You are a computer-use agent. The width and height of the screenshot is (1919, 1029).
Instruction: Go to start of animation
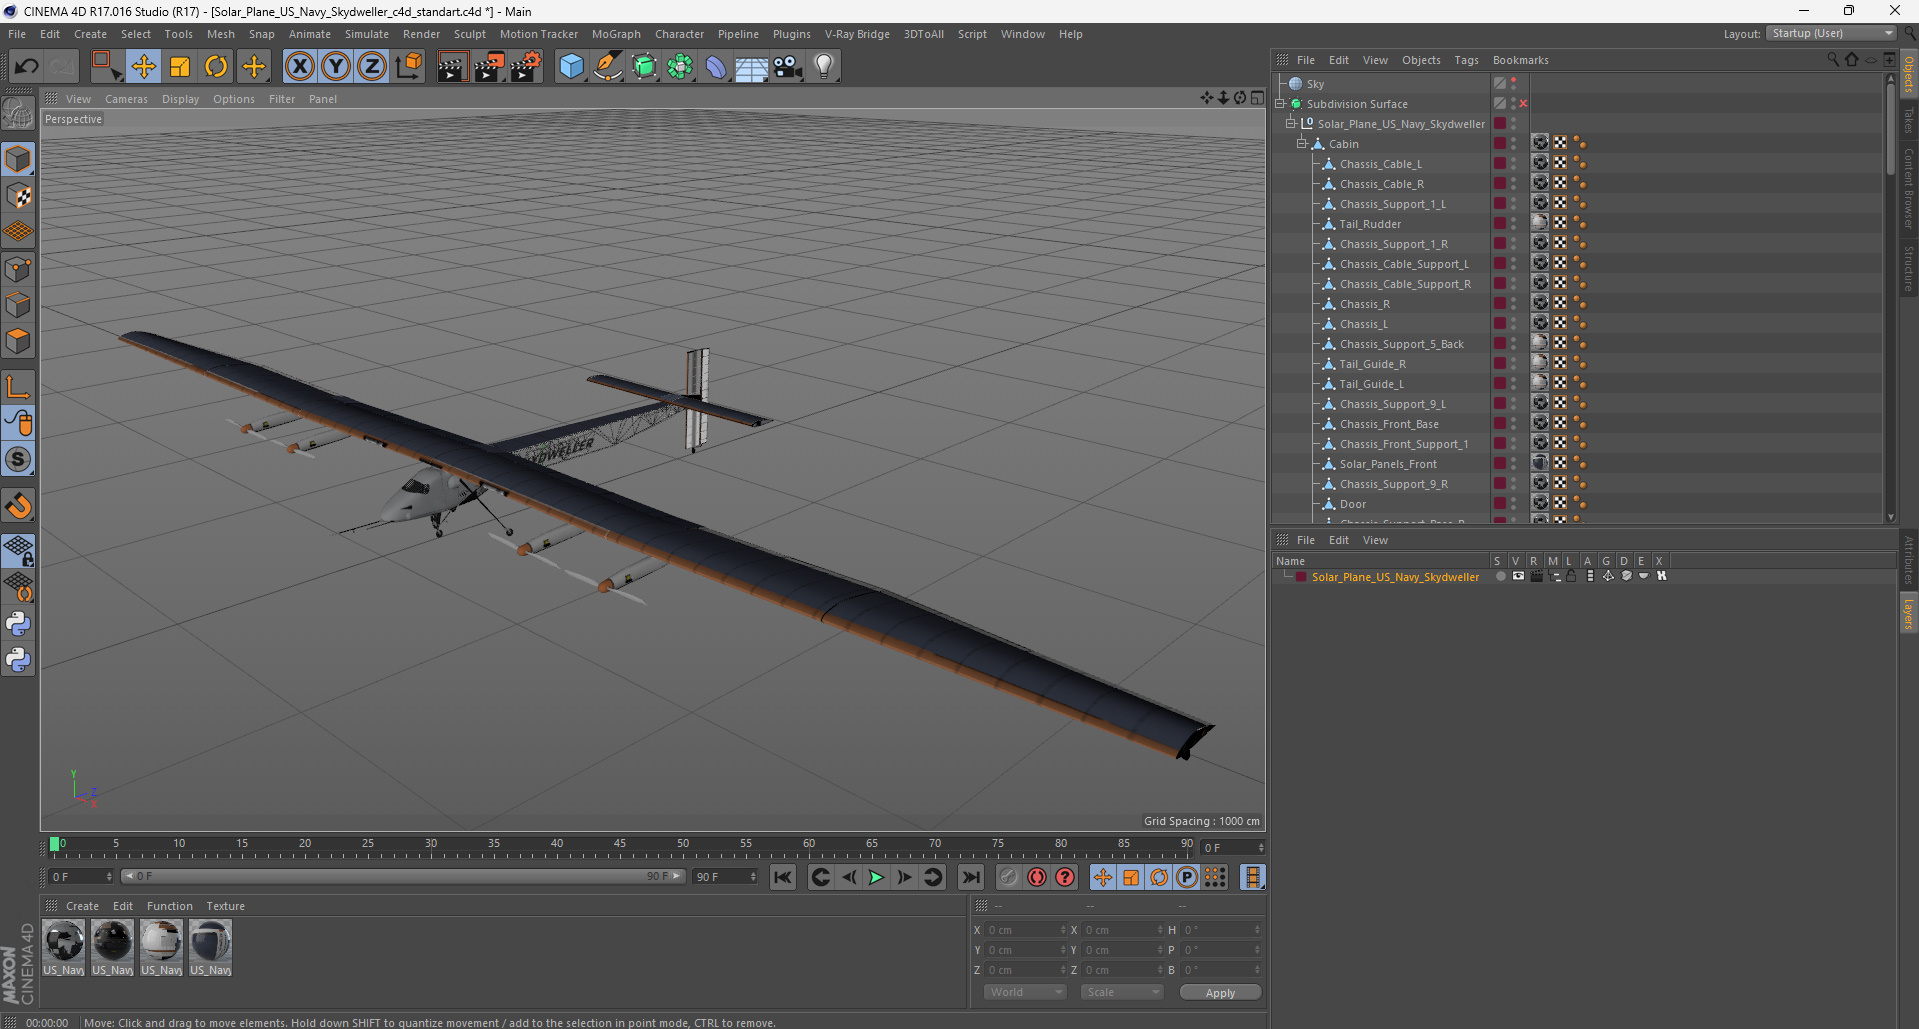click(783, 877)
